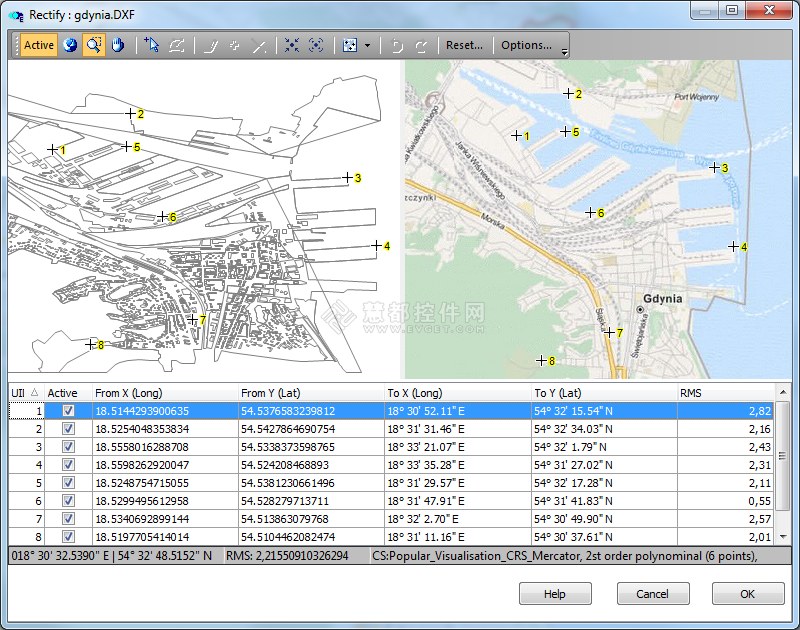
Task: Open the dropdown arrow beside the points icon
Action: (368, 45)
